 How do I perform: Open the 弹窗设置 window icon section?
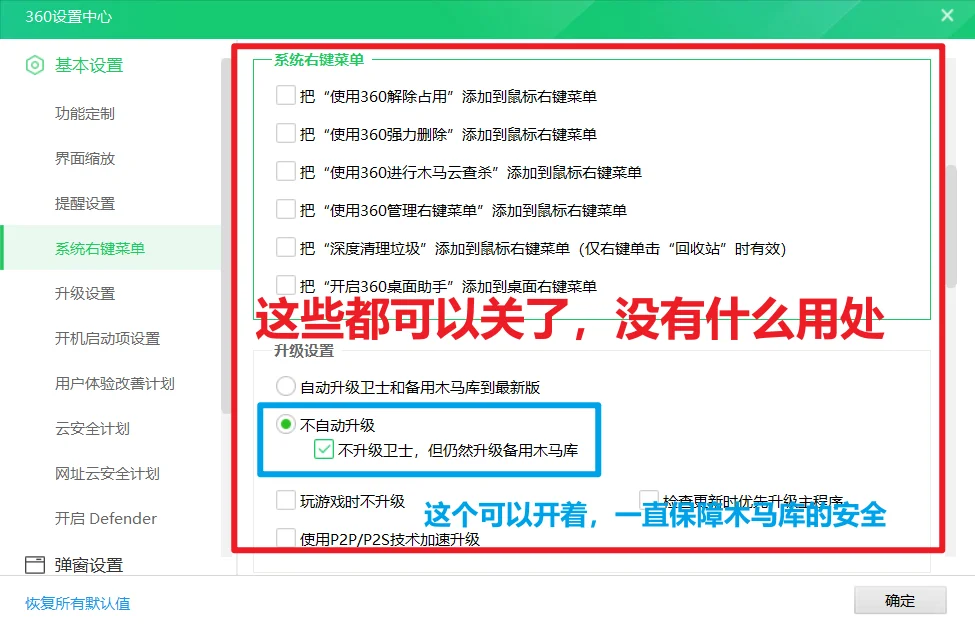pyautogui.click(x=74, y=565)
